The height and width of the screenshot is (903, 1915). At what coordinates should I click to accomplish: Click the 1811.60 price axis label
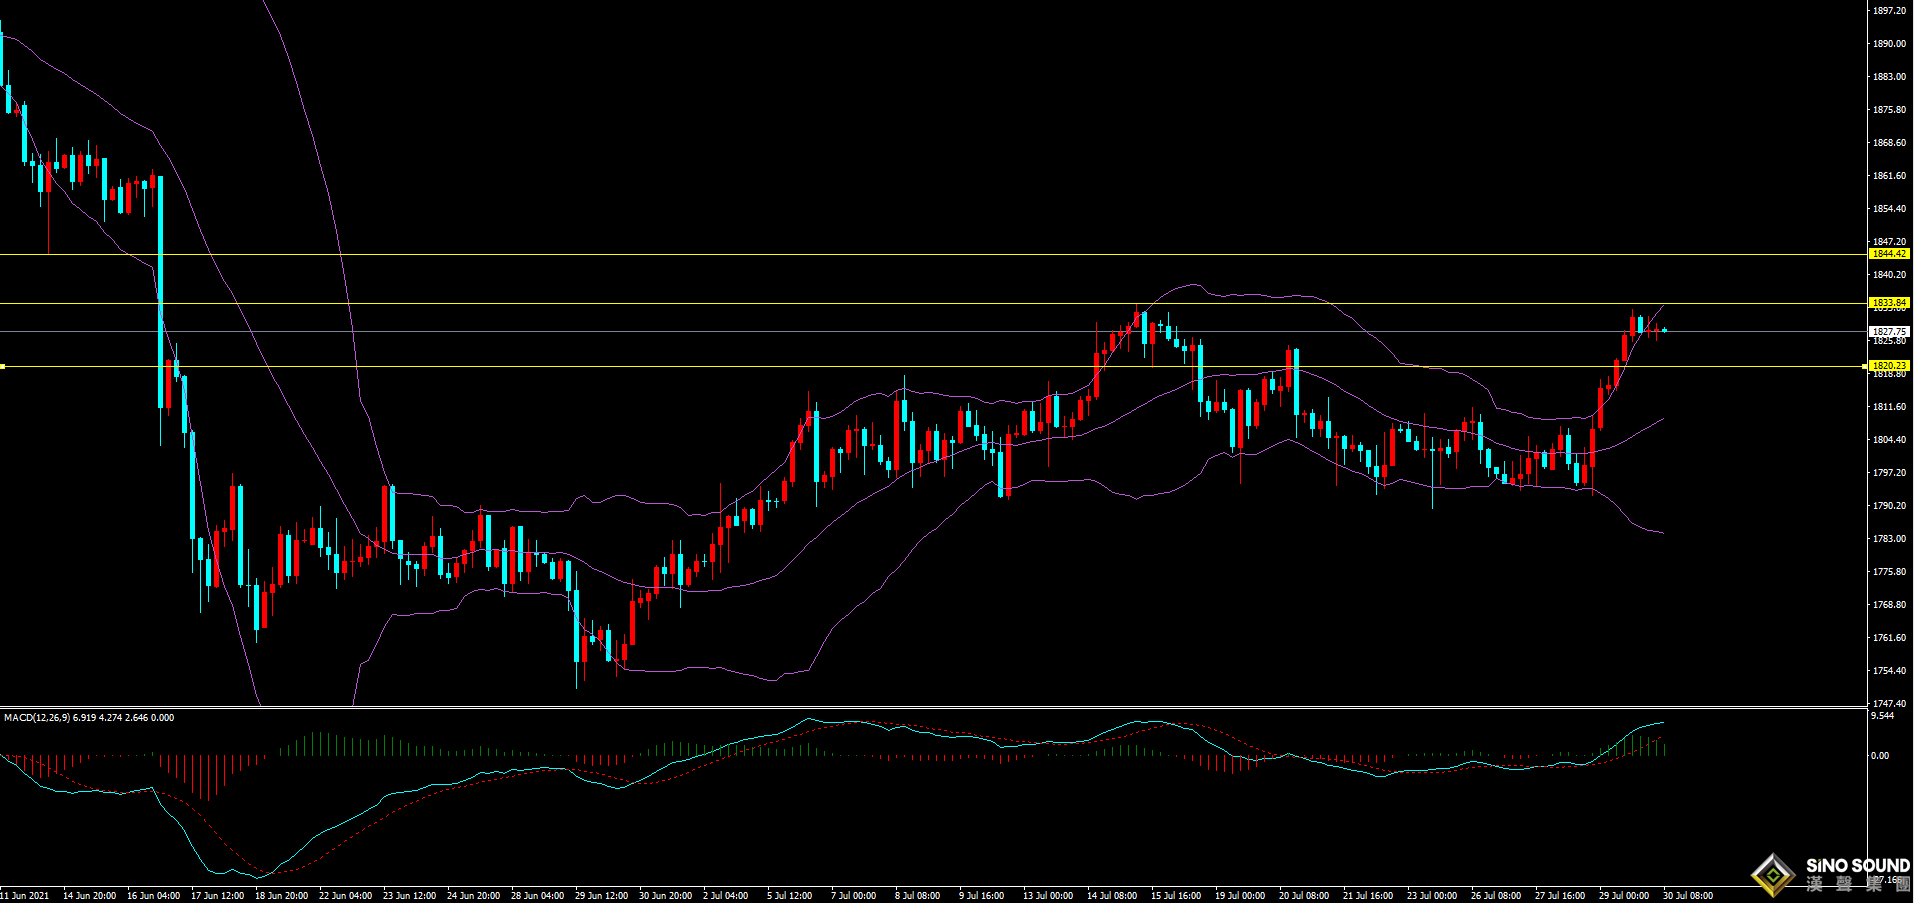click(1889, 407)
